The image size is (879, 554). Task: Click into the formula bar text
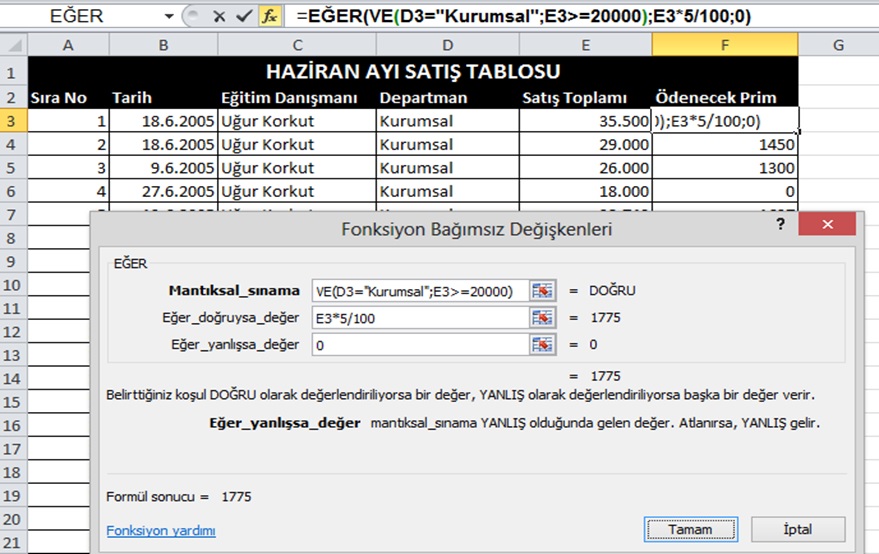[x=580, y=16]
